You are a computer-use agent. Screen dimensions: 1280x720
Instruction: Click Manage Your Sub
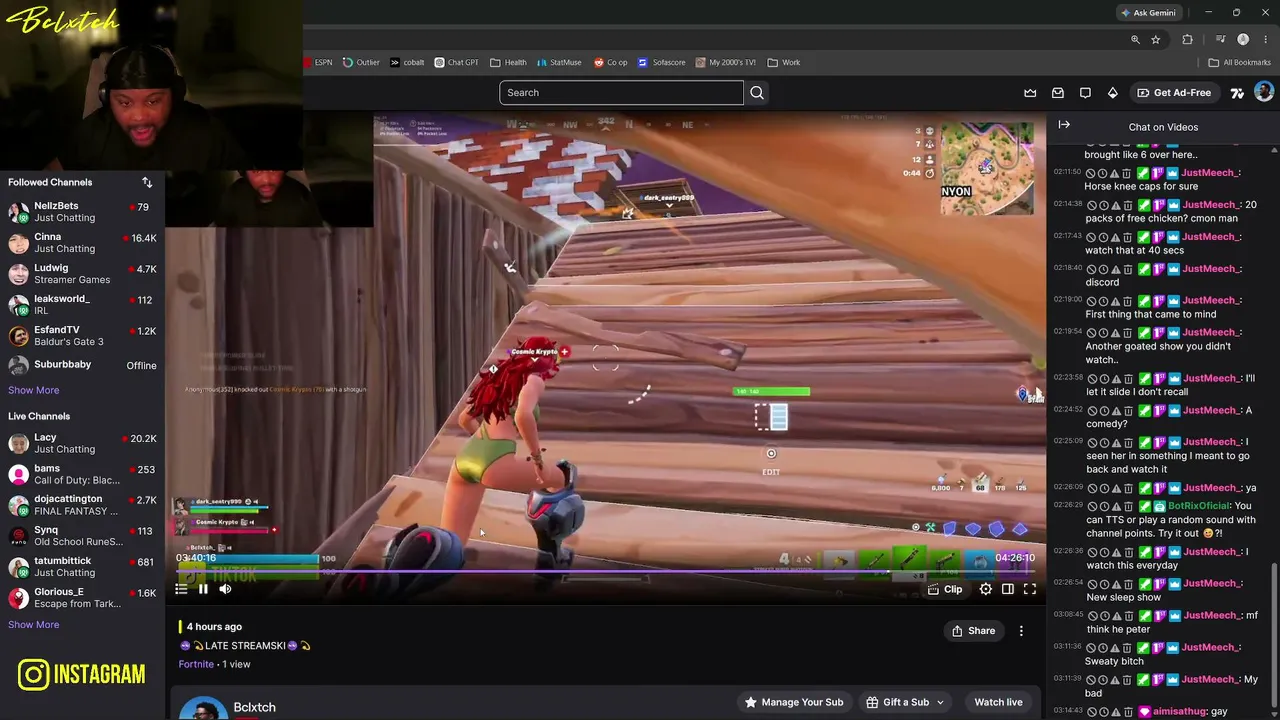pyautogui.click(x=793, y=702)
